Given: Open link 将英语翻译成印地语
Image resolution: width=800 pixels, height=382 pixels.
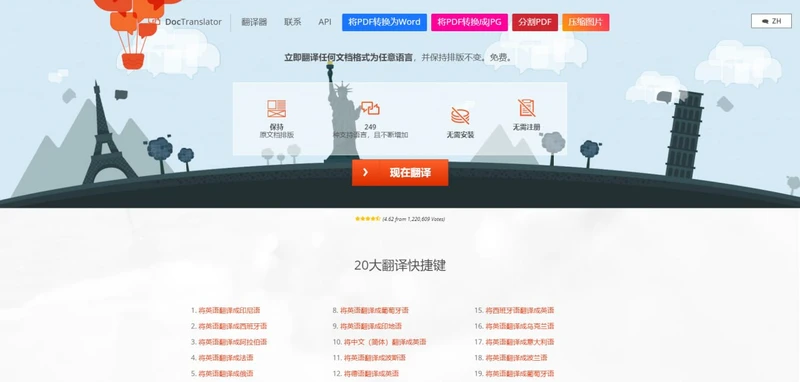Looking at the screenshot, I should tap(370, 326).
